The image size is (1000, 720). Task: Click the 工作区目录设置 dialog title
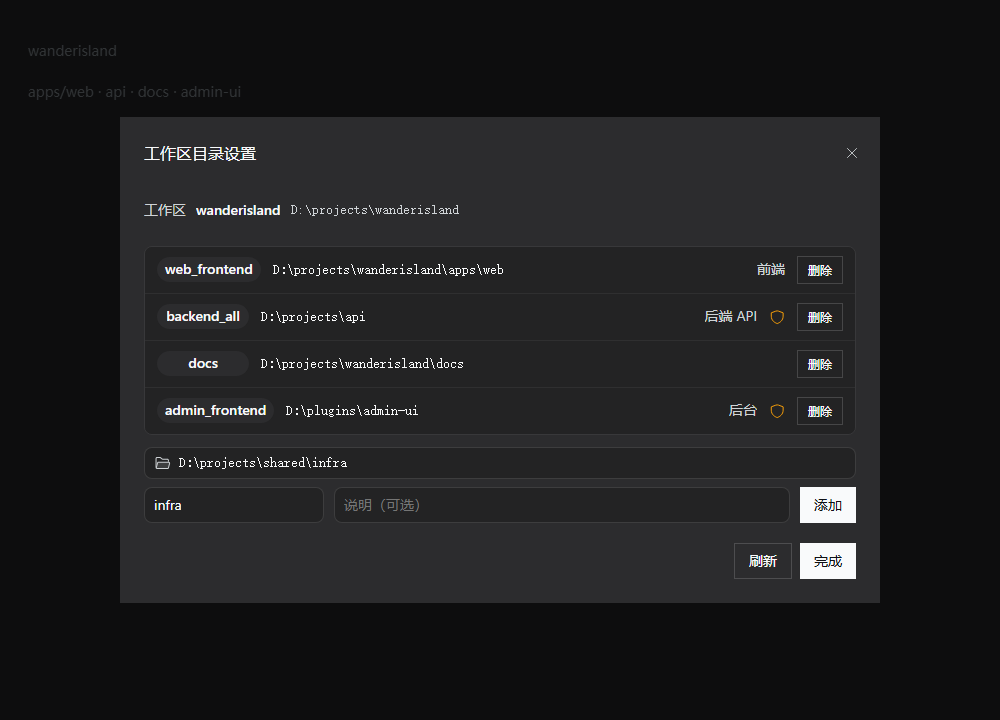pyautogui.click(x=200, y=154)
